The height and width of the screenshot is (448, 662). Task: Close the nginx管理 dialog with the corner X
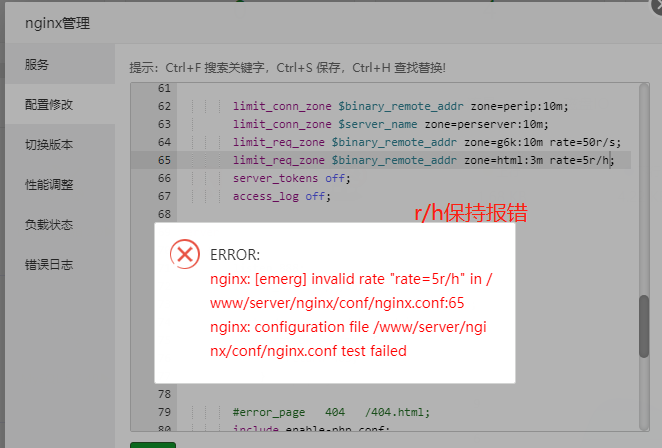coord(657,6)
